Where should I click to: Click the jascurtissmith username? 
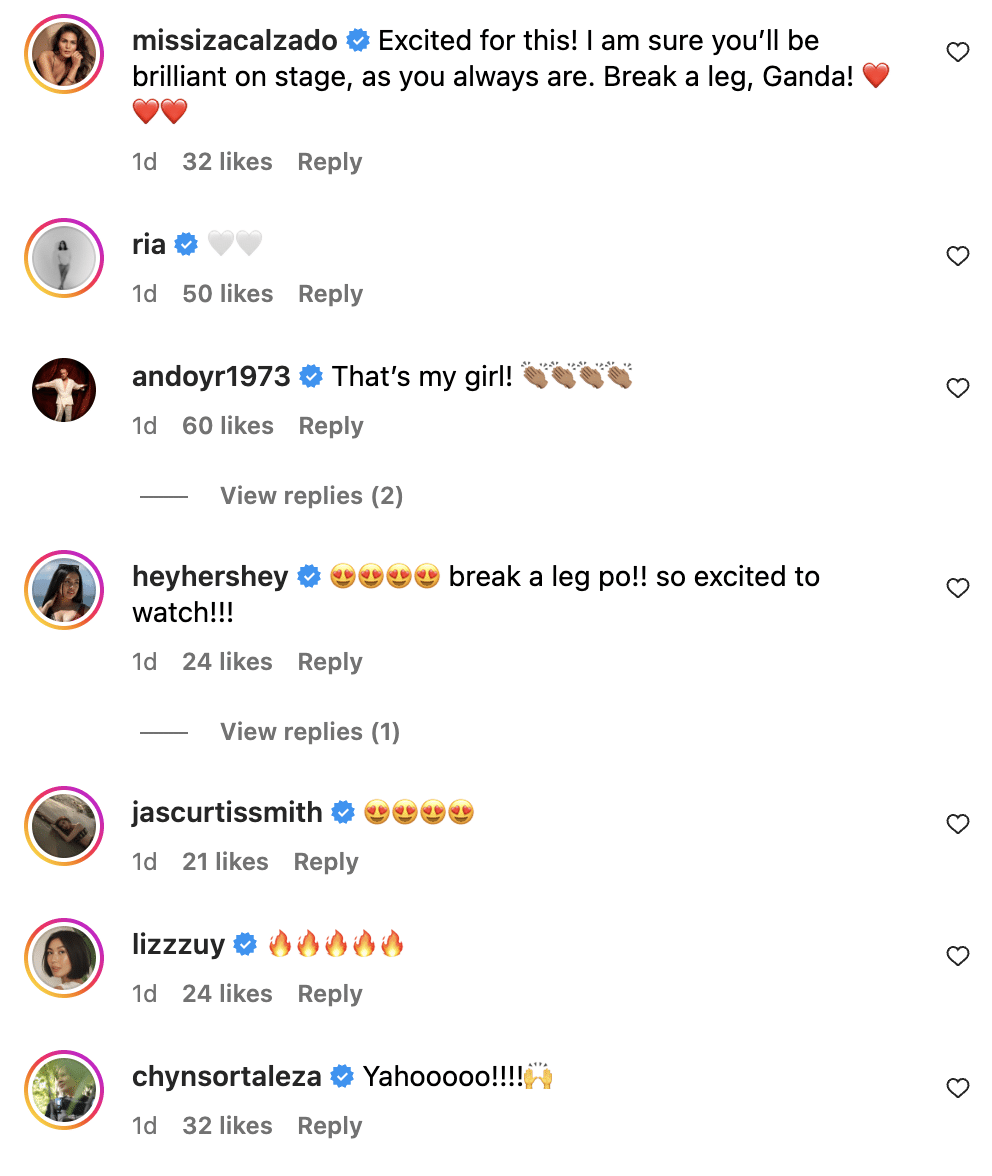(x=227, y=813)
